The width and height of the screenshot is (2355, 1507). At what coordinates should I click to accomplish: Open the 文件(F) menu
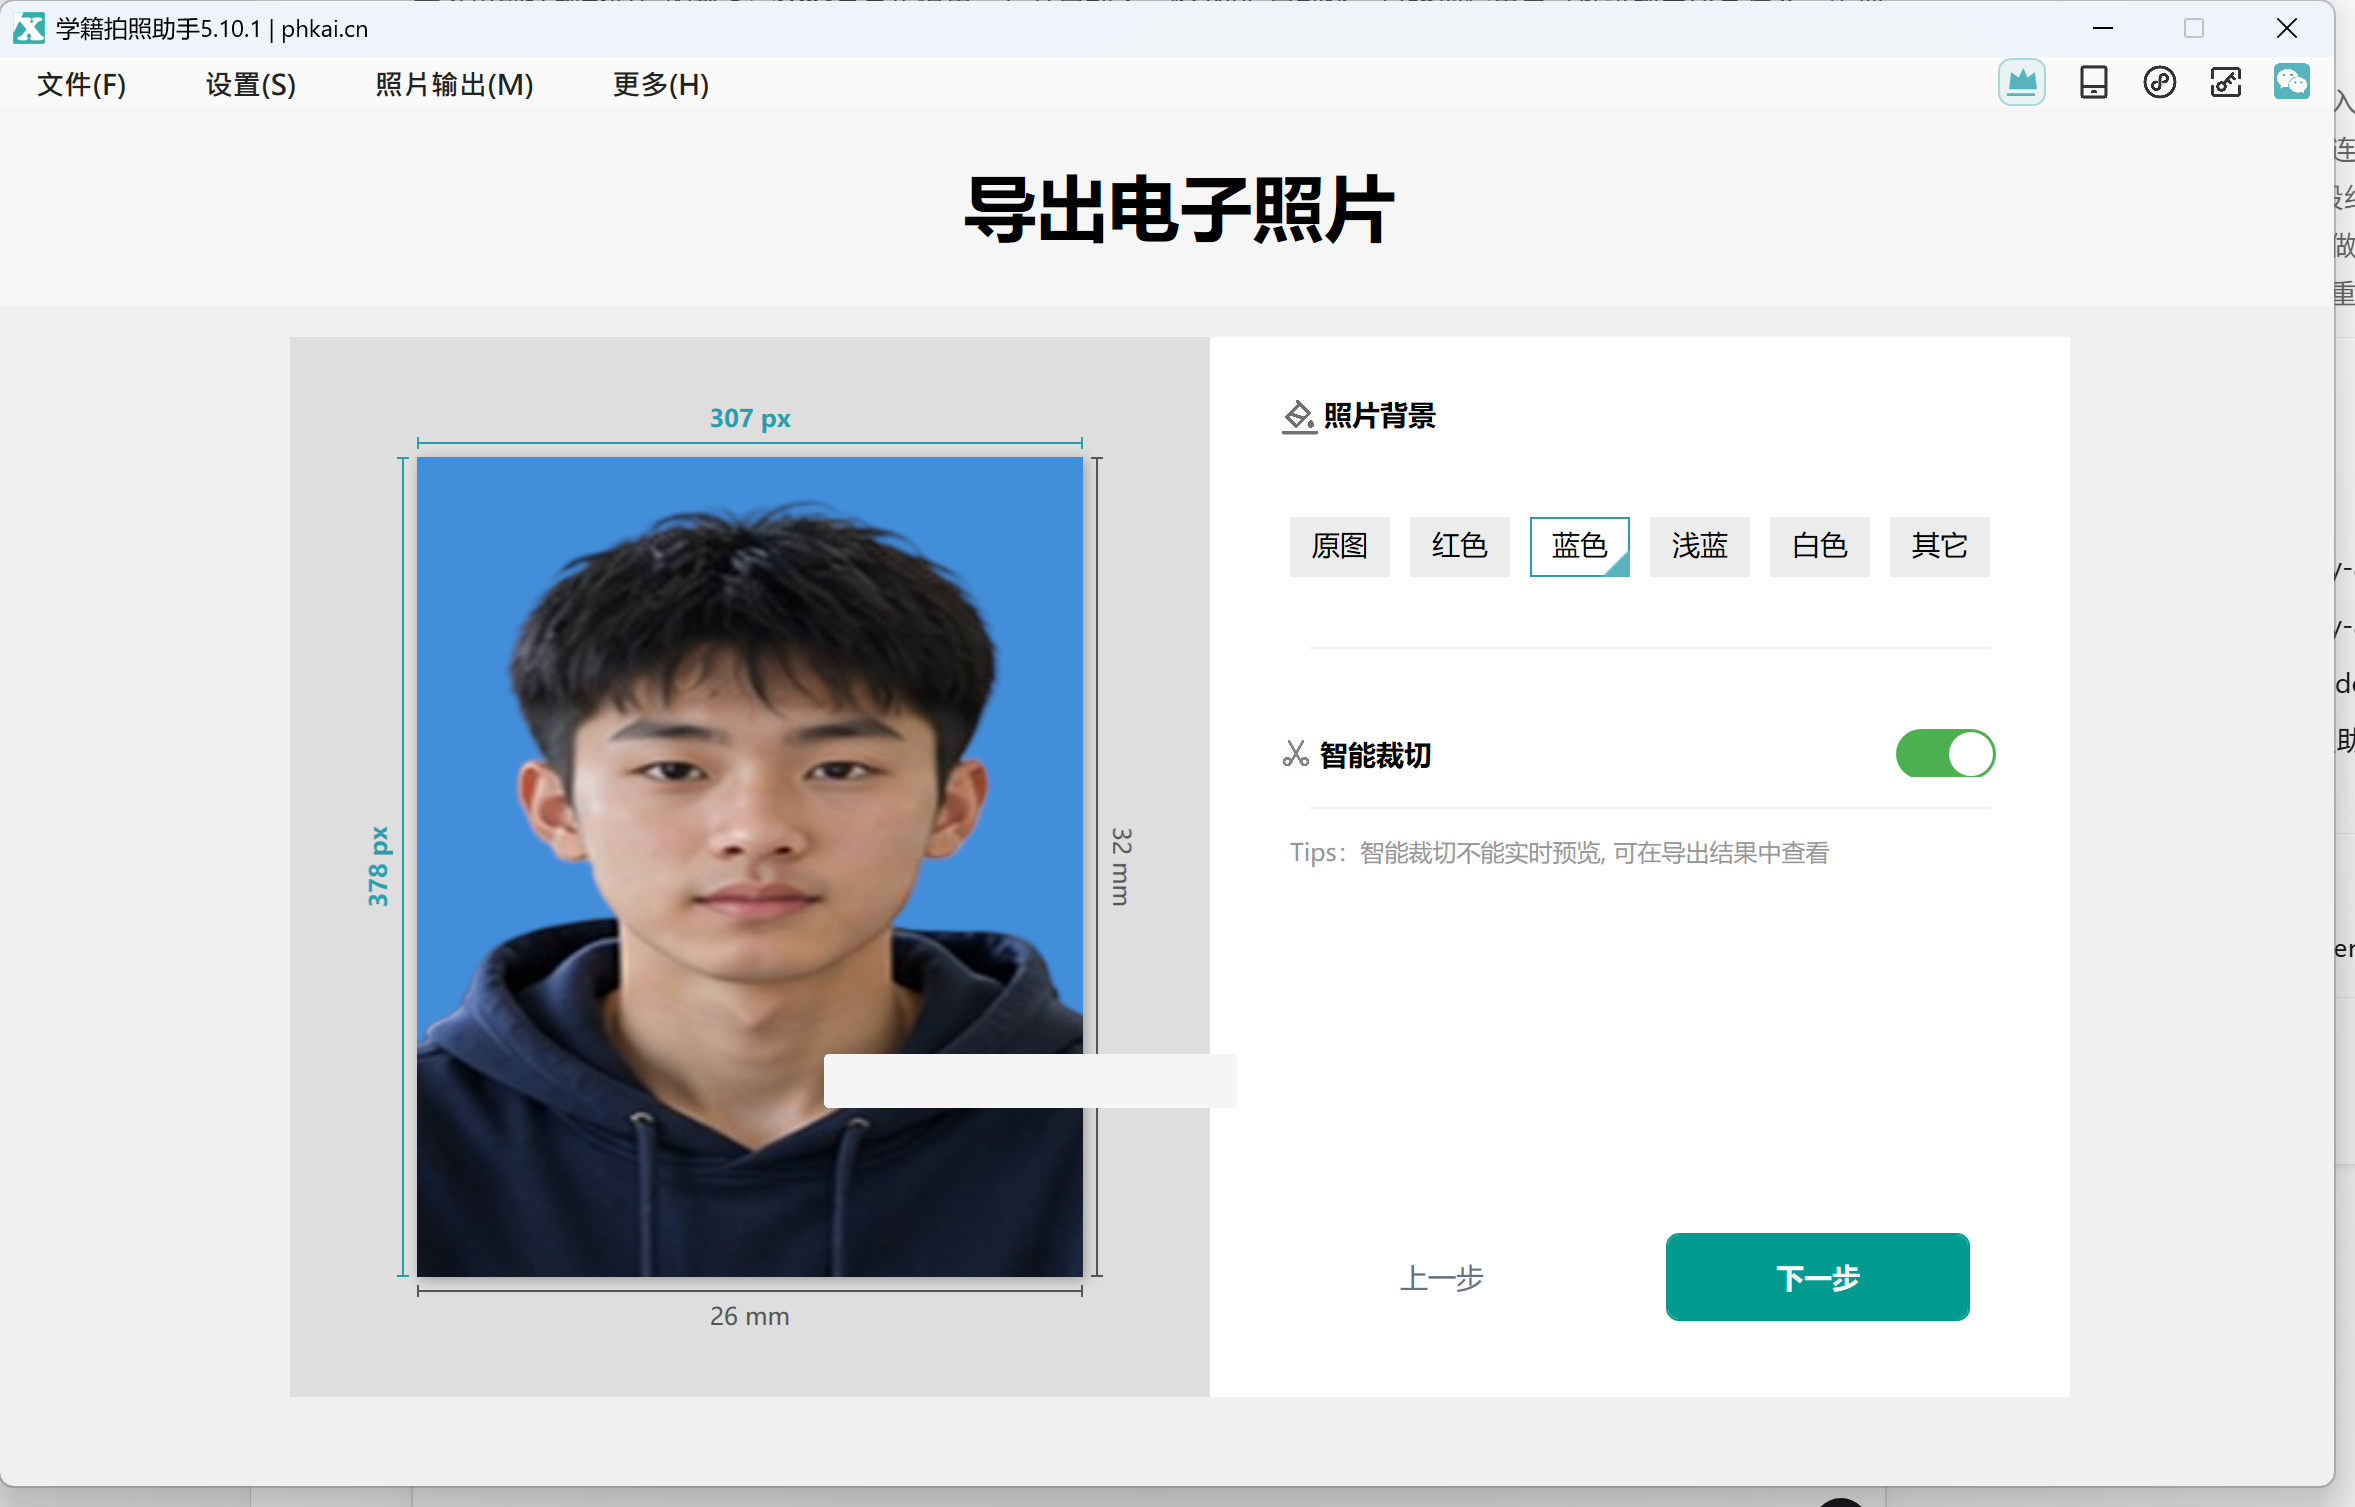click(x=82, y=84)
